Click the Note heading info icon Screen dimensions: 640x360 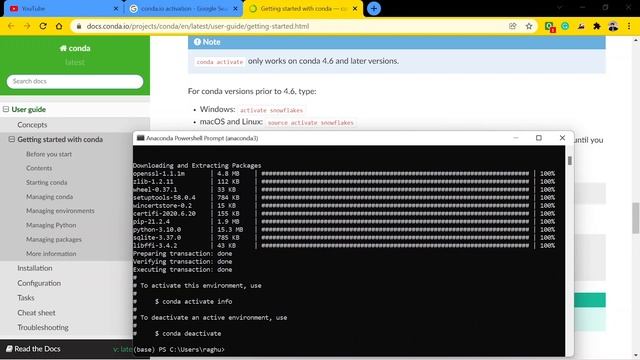coord(197,42)
